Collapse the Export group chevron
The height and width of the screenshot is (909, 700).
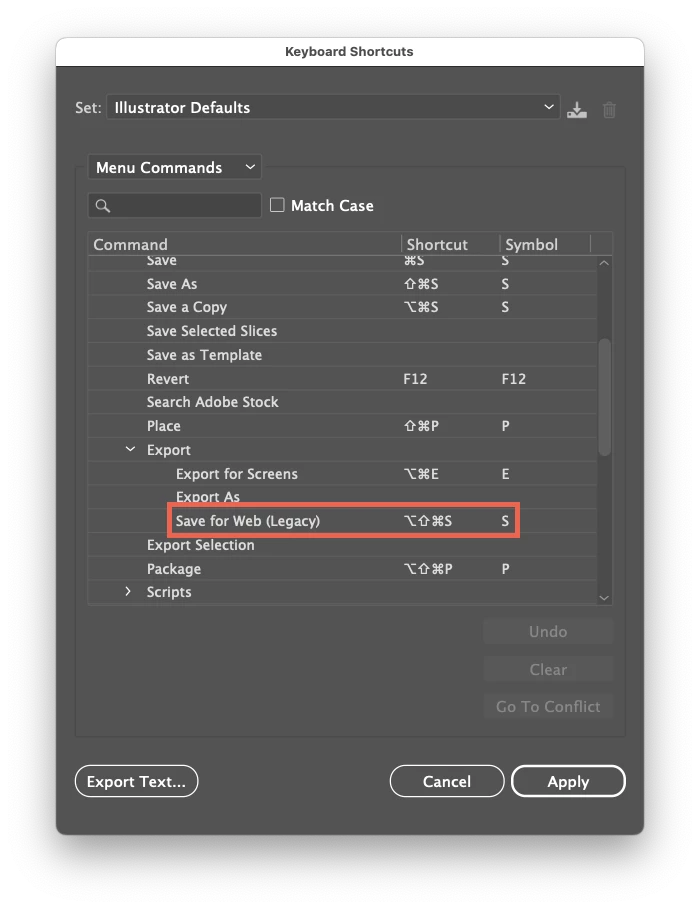point(130,449)
